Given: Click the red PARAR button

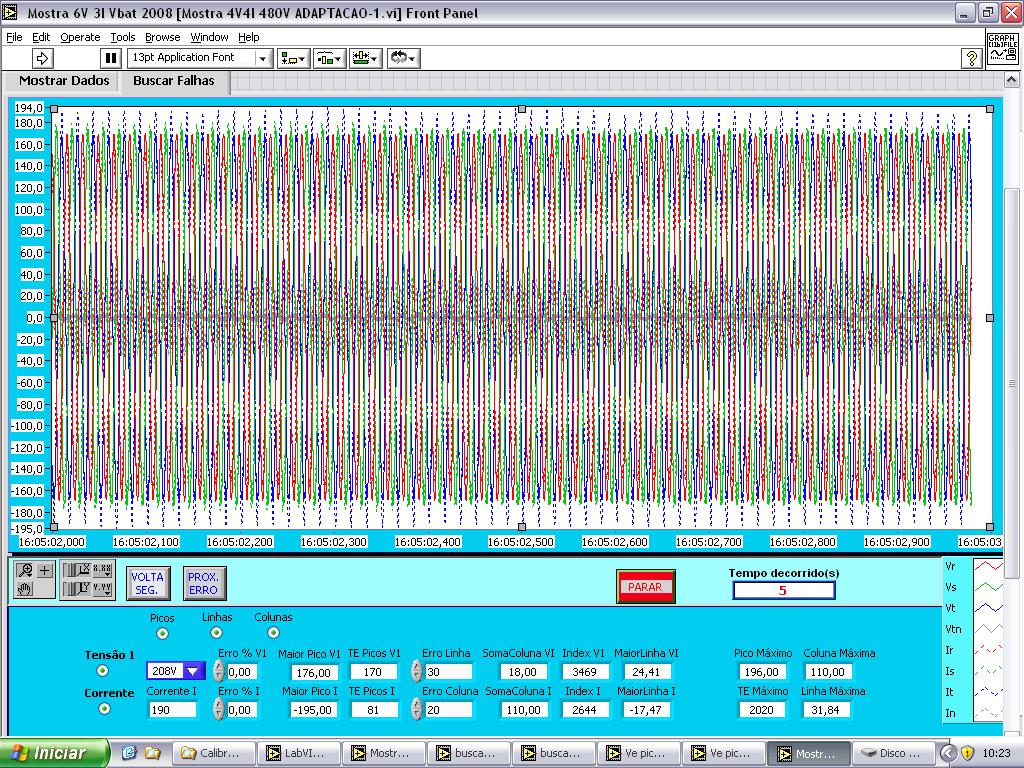Looking at the screenshot, I should click(645, 586).
